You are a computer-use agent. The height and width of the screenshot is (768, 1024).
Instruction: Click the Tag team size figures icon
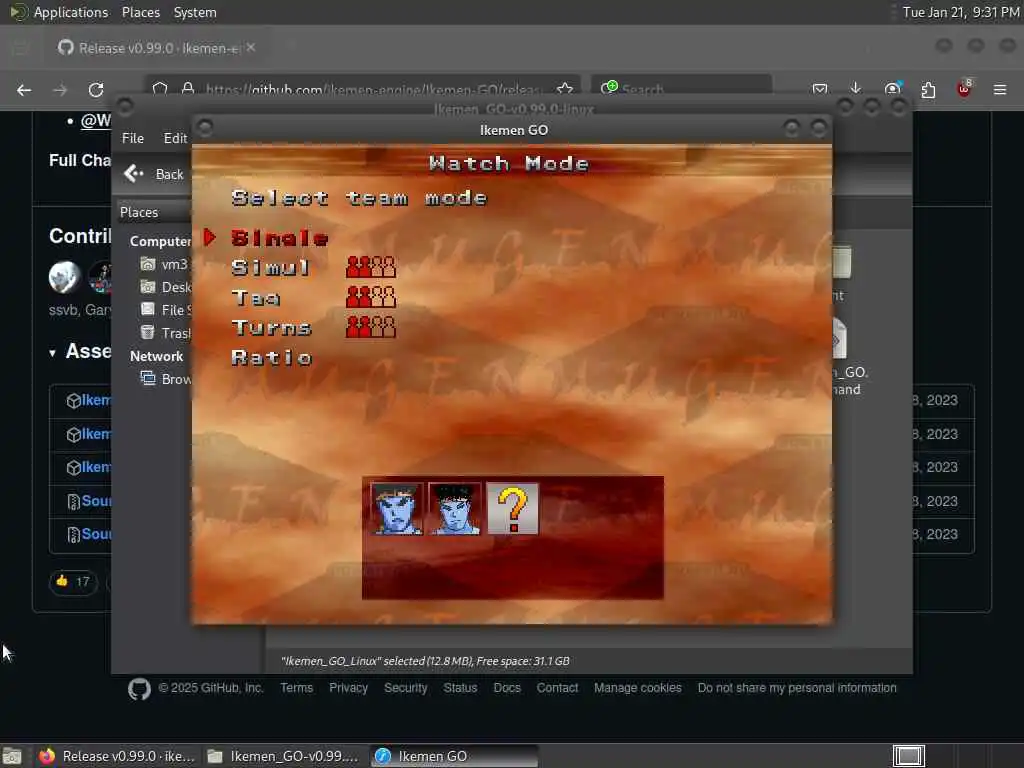[371, 297]
